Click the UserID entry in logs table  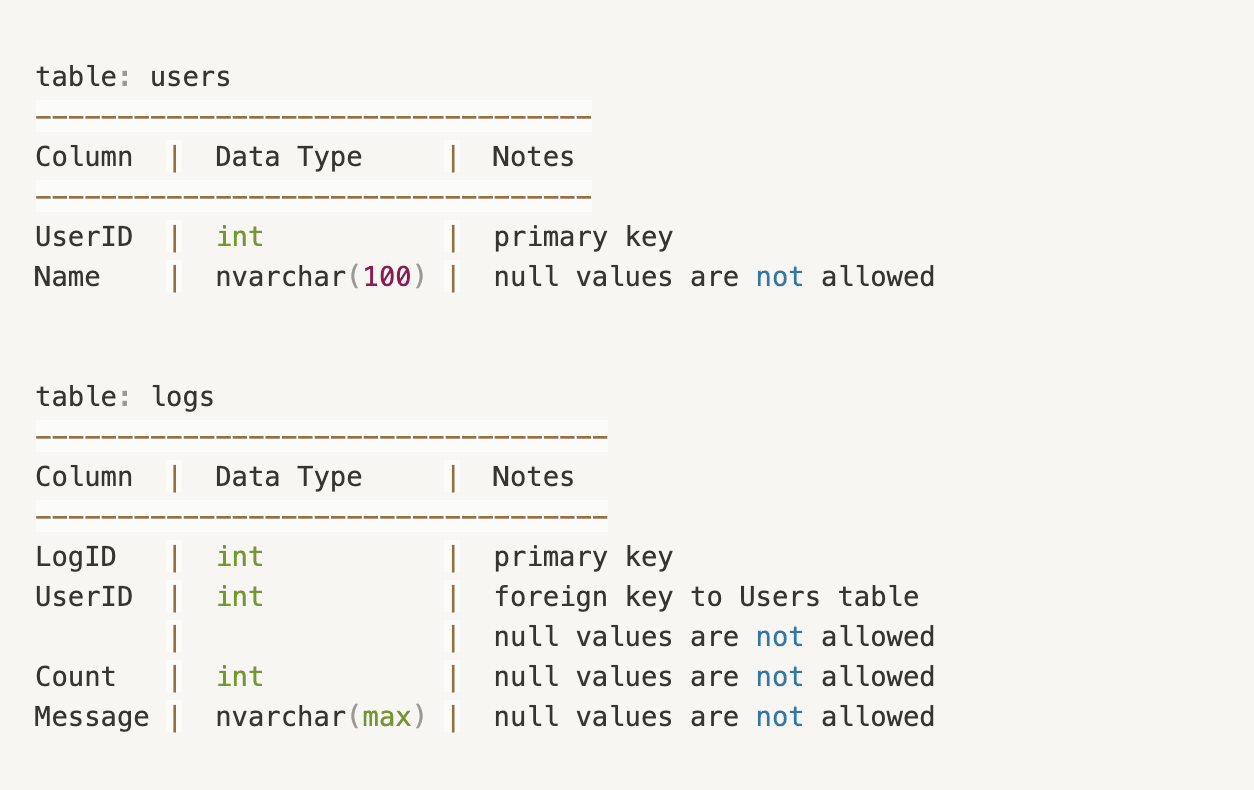(x=84, y=597)
